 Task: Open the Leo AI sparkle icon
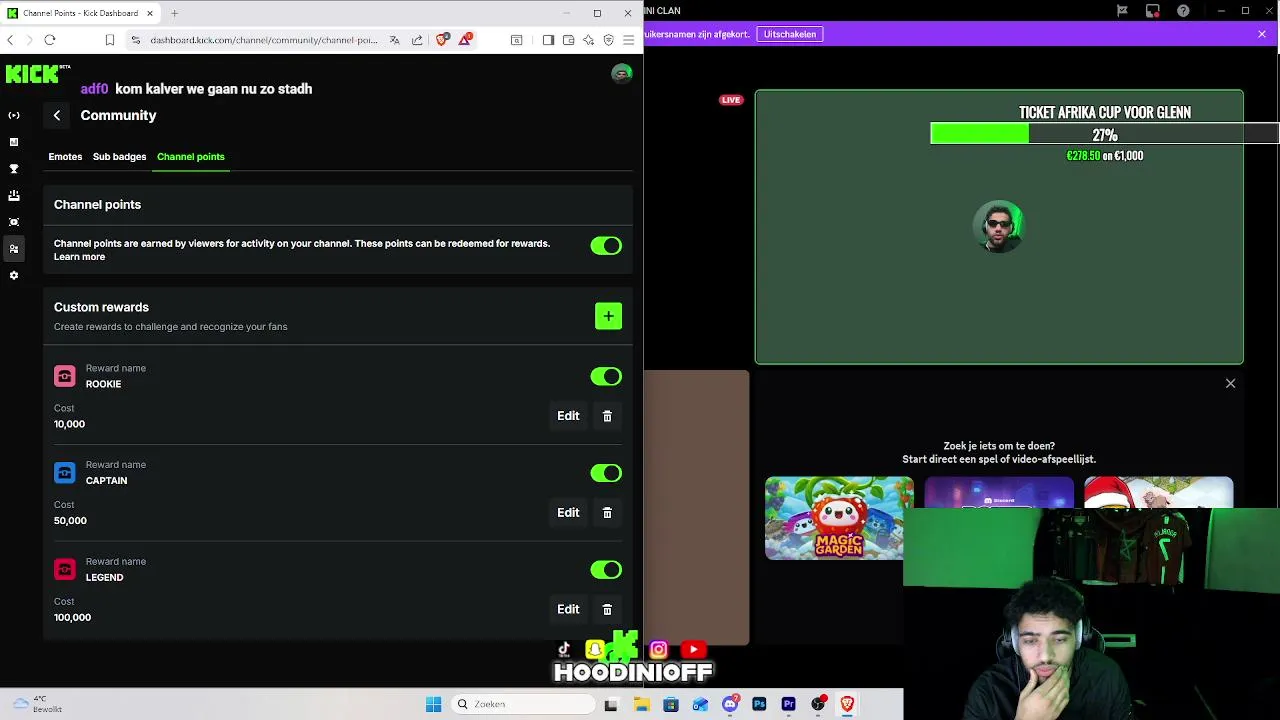point(588,40)
